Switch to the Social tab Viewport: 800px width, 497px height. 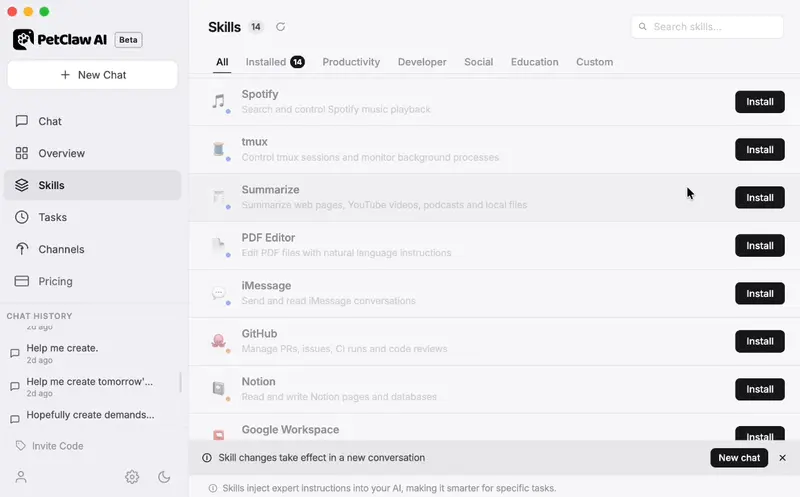click(x=479, y=62)
